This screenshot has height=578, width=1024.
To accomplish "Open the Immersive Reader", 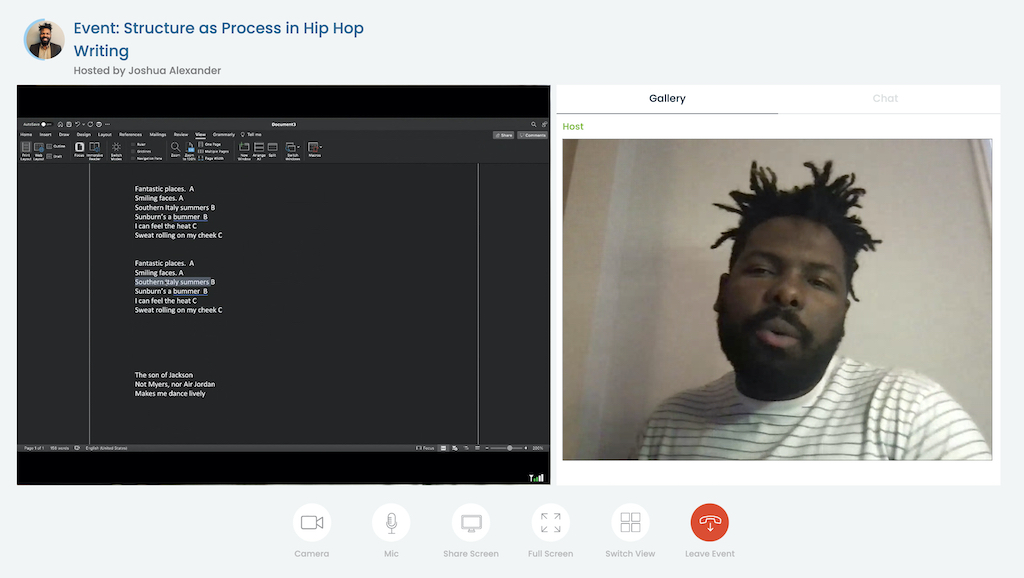I will pos(95,151).
